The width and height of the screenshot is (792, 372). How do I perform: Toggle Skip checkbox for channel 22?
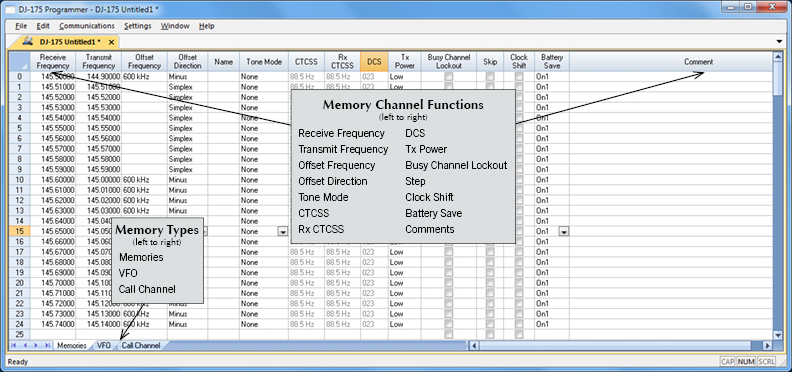tap(490, 303)
